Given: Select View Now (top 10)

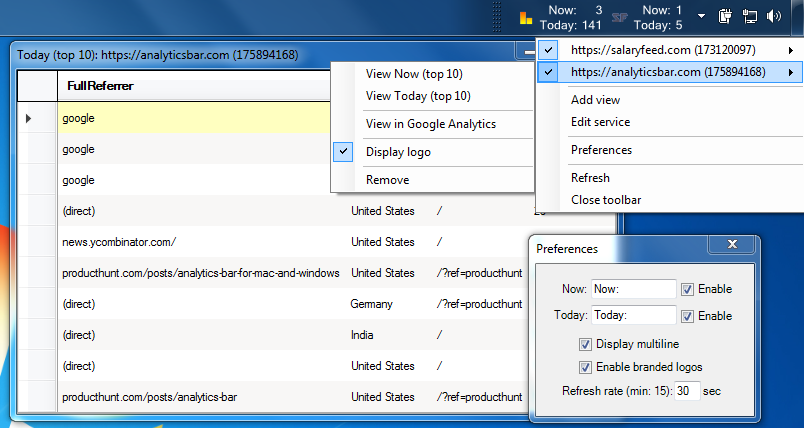Looking at the screenshot, I should [x=414, y=74].
